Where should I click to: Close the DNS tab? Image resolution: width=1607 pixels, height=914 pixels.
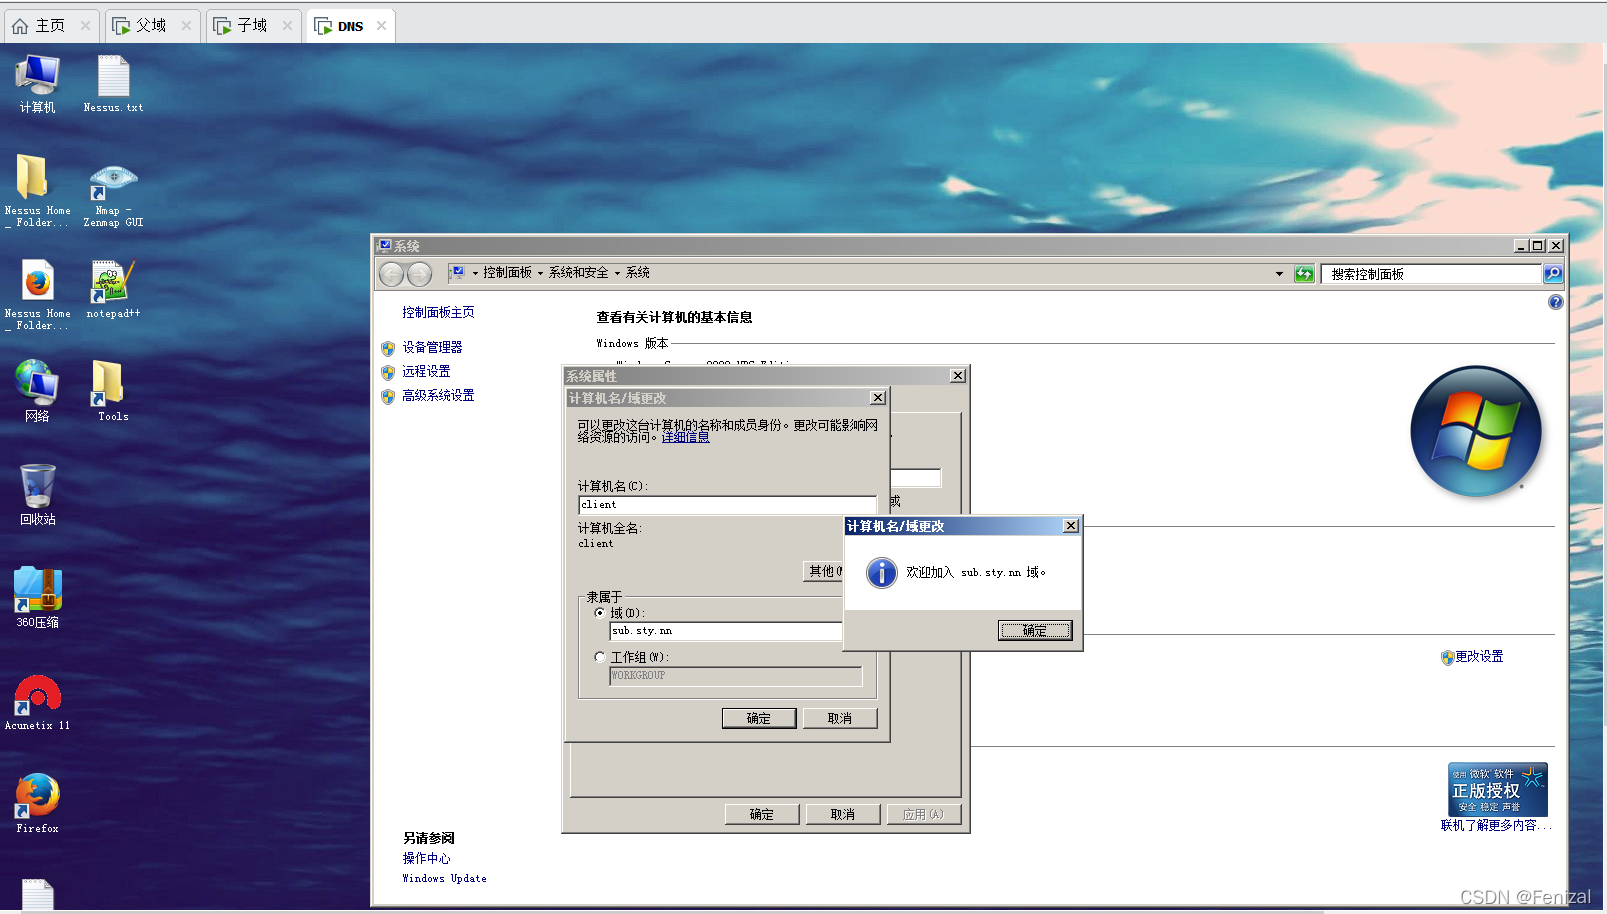tap(381, 26)
